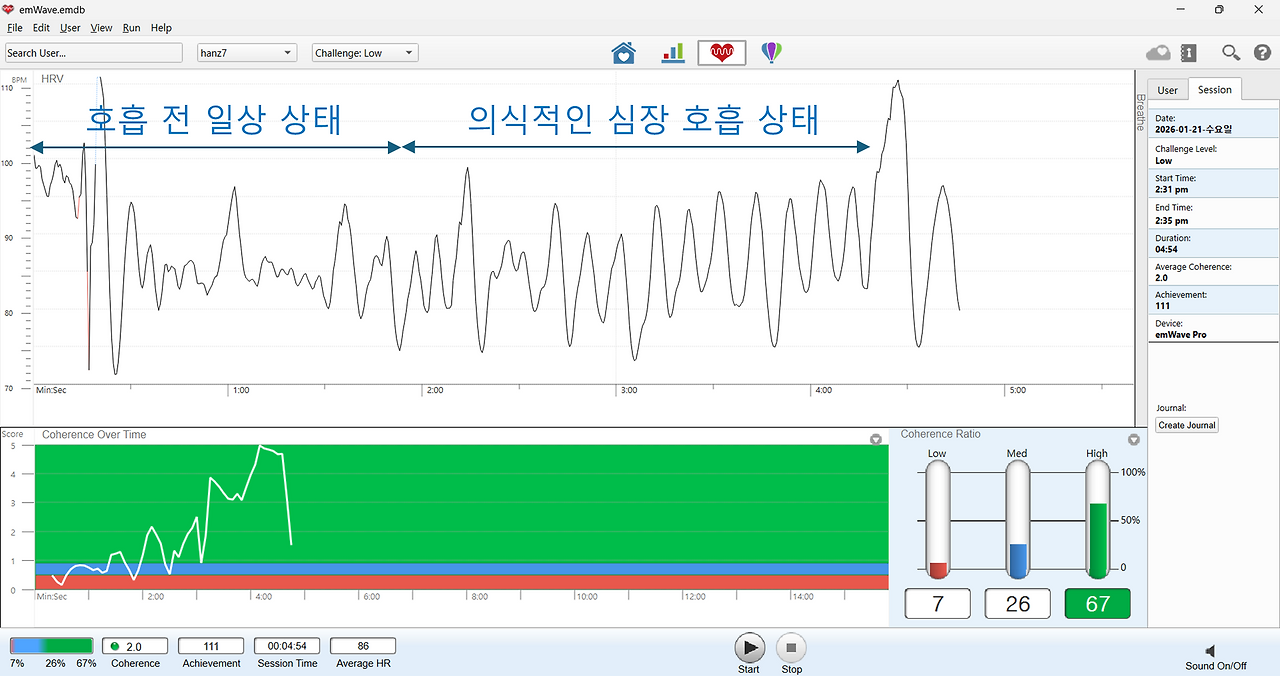Click the HeartCloud sync icon
Viewport: 1280px width, 676px height.
(1158, 53)
